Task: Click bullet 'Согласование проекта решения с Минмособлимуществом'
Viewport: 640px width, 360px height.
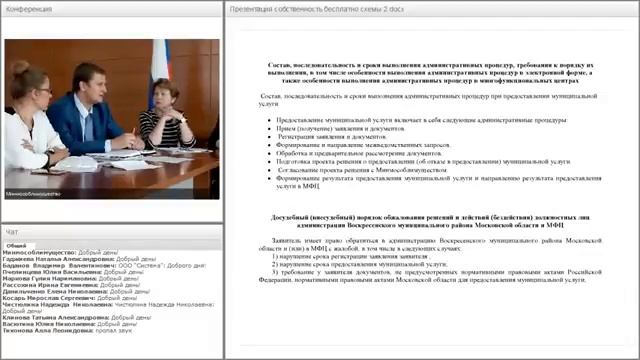Action: pyautogui.click(x=362, y=170)
